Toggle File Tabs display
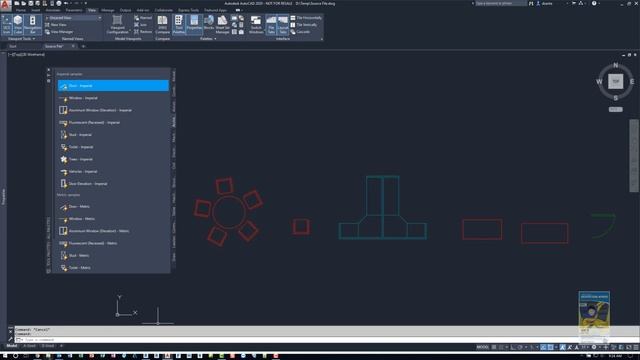 tap(271, 25)
